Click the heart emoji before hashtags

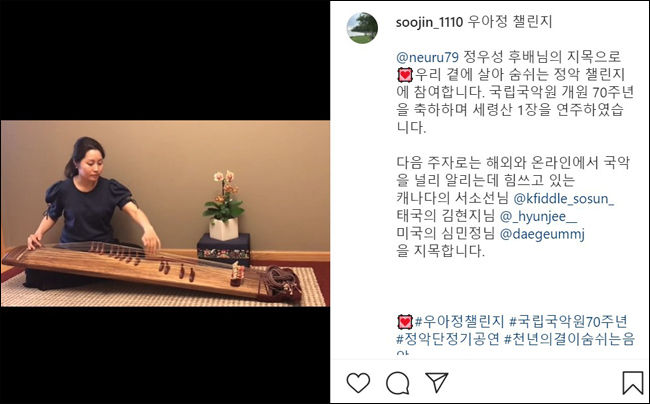405,322
